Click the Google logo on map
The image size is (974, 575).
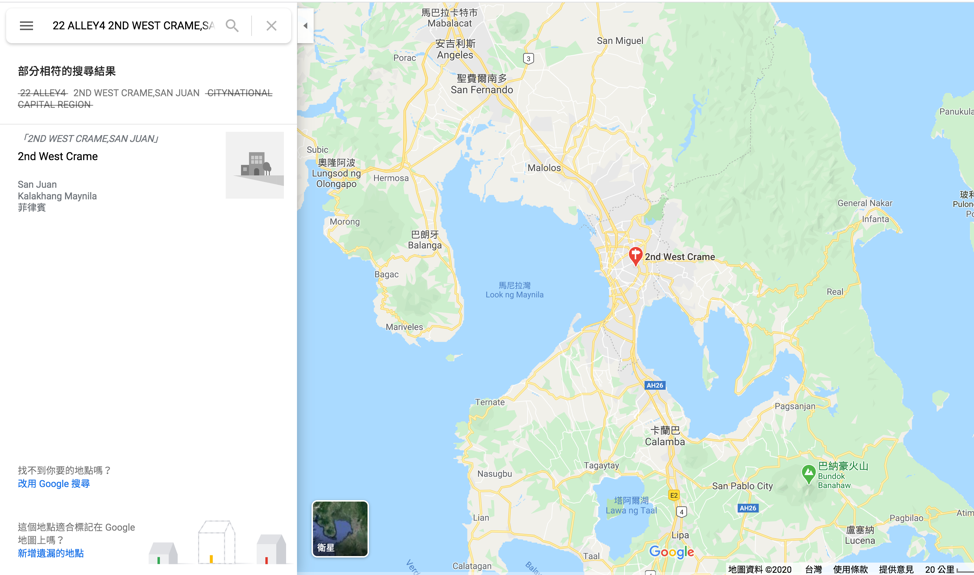coord(671,552)
